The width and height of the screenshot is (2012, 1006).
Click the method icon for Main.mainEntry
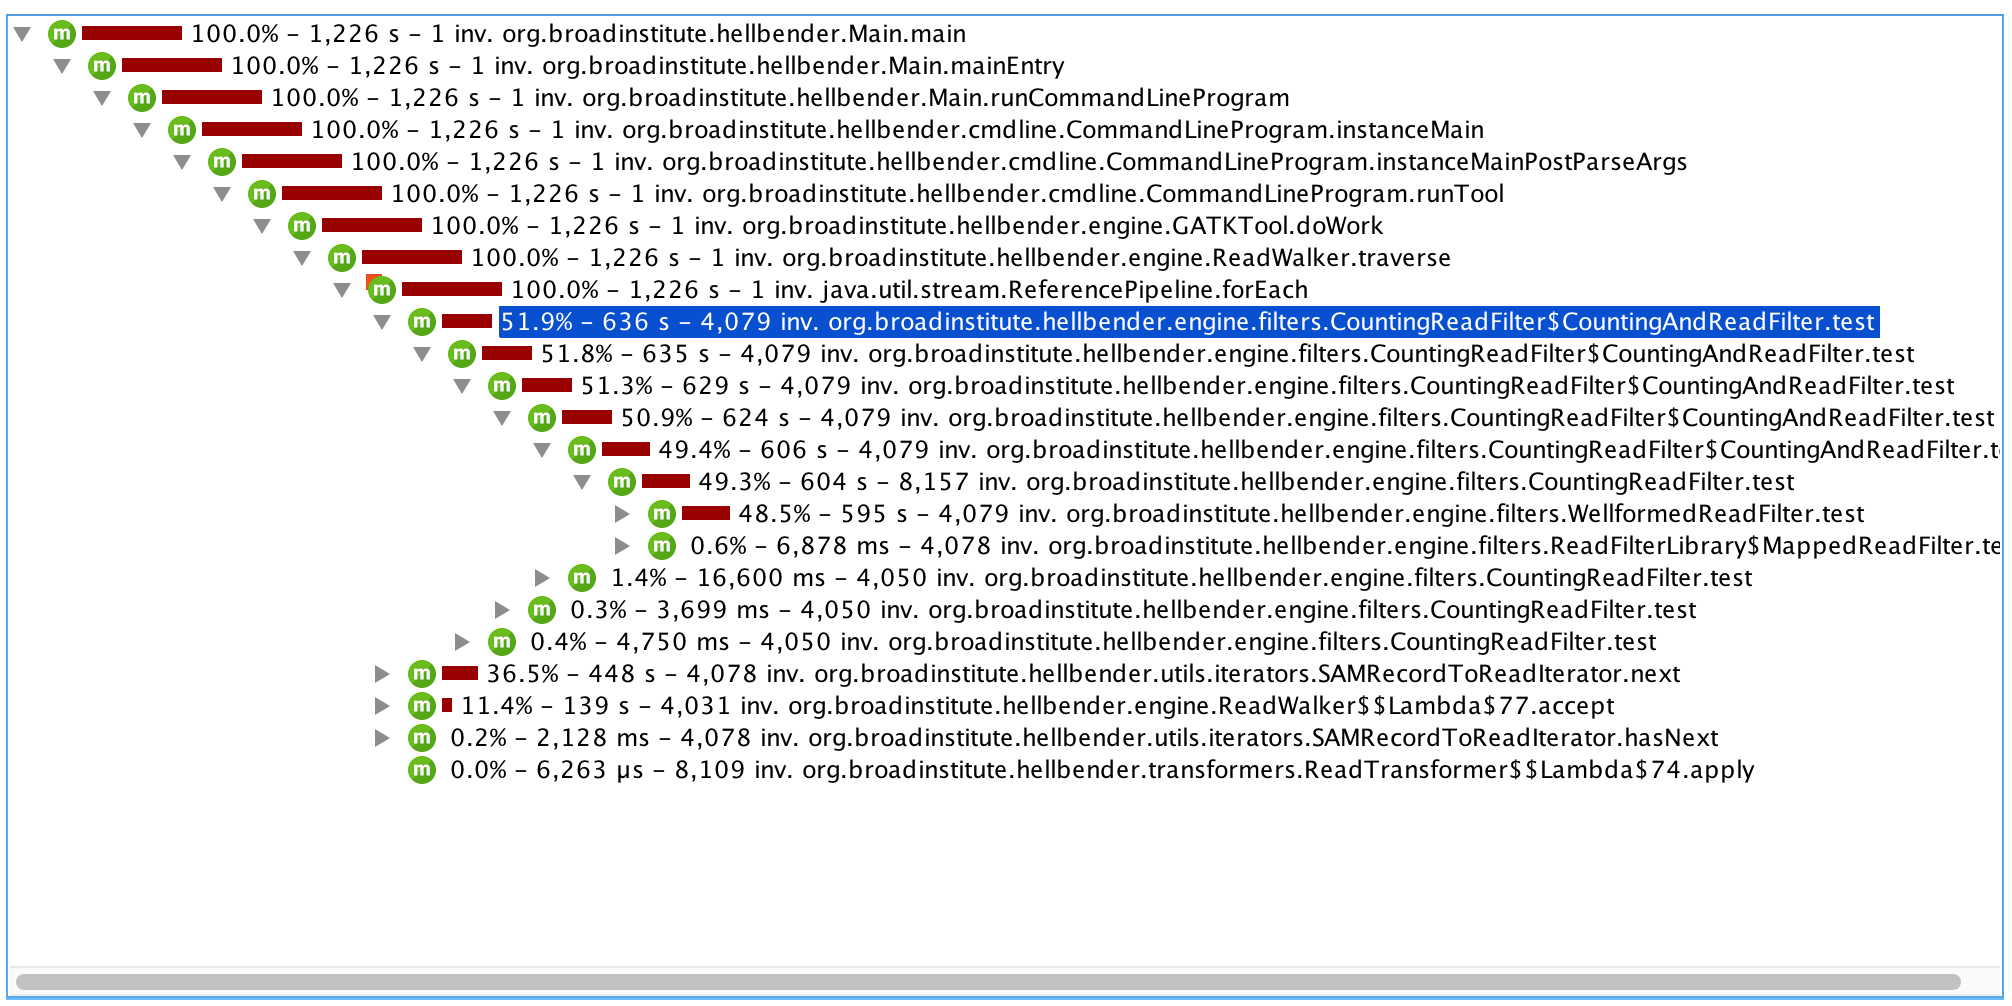pyautogui.click(x=101, y=66)
